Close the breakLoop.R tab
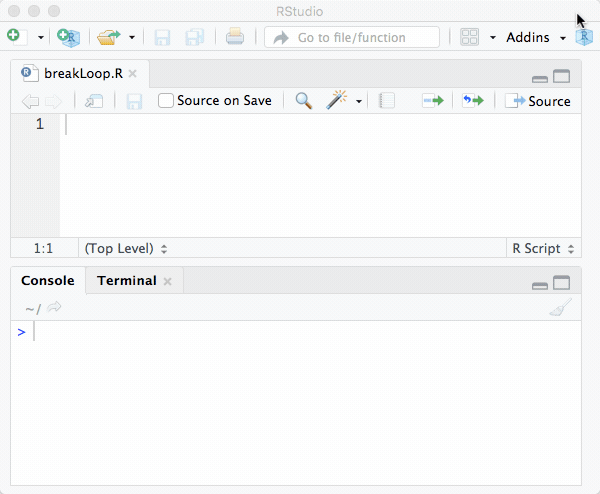 click(132, 73)
